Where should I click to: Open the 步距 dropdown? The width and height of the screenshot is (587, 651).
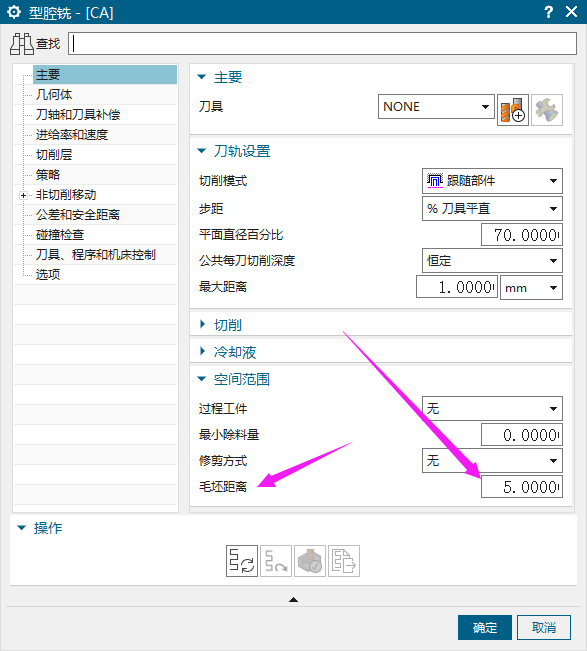(492, 208)
